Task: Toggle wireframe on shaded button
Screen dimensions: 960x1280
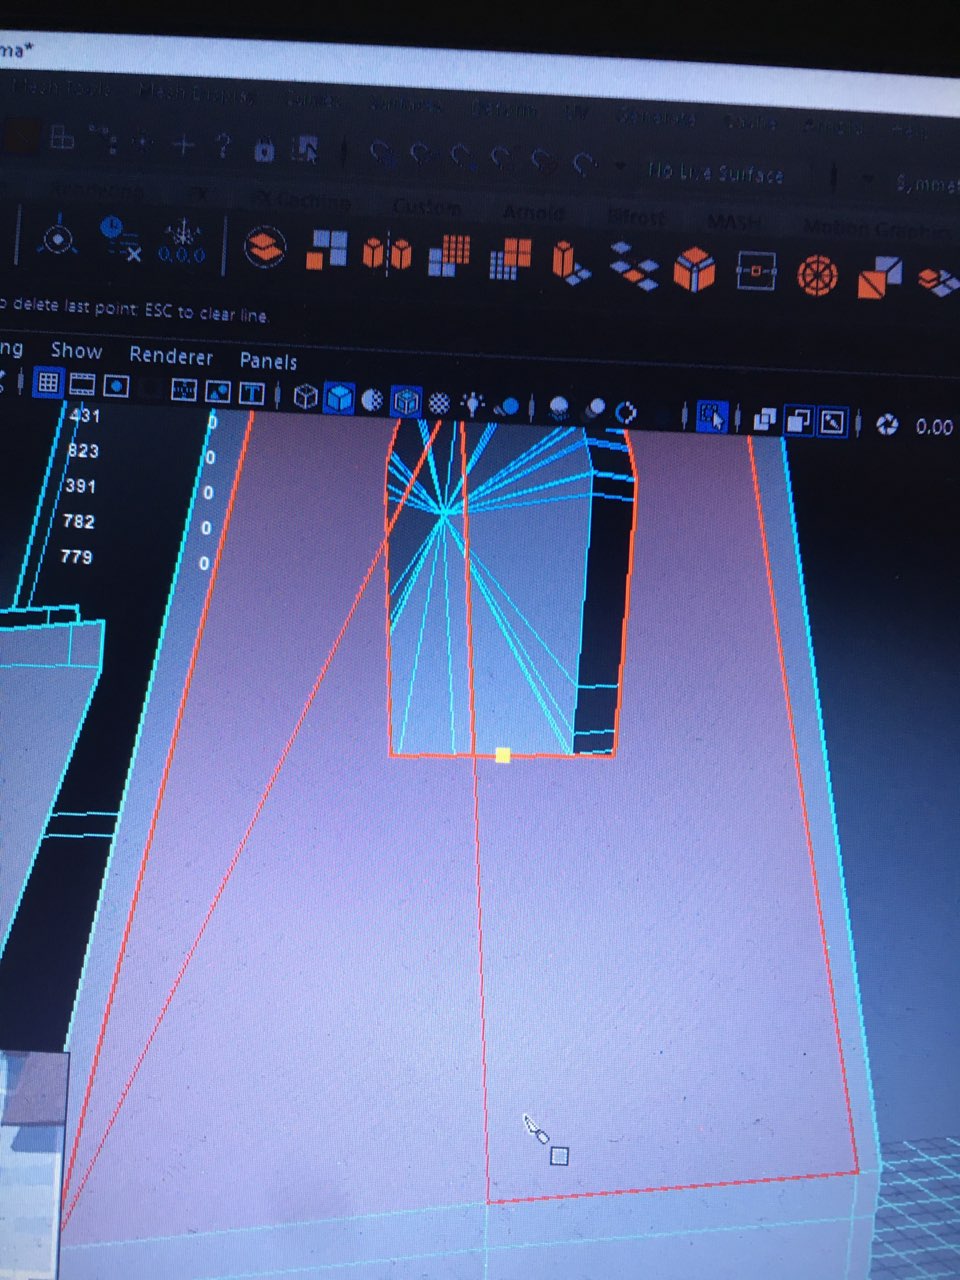Action: 405,401
